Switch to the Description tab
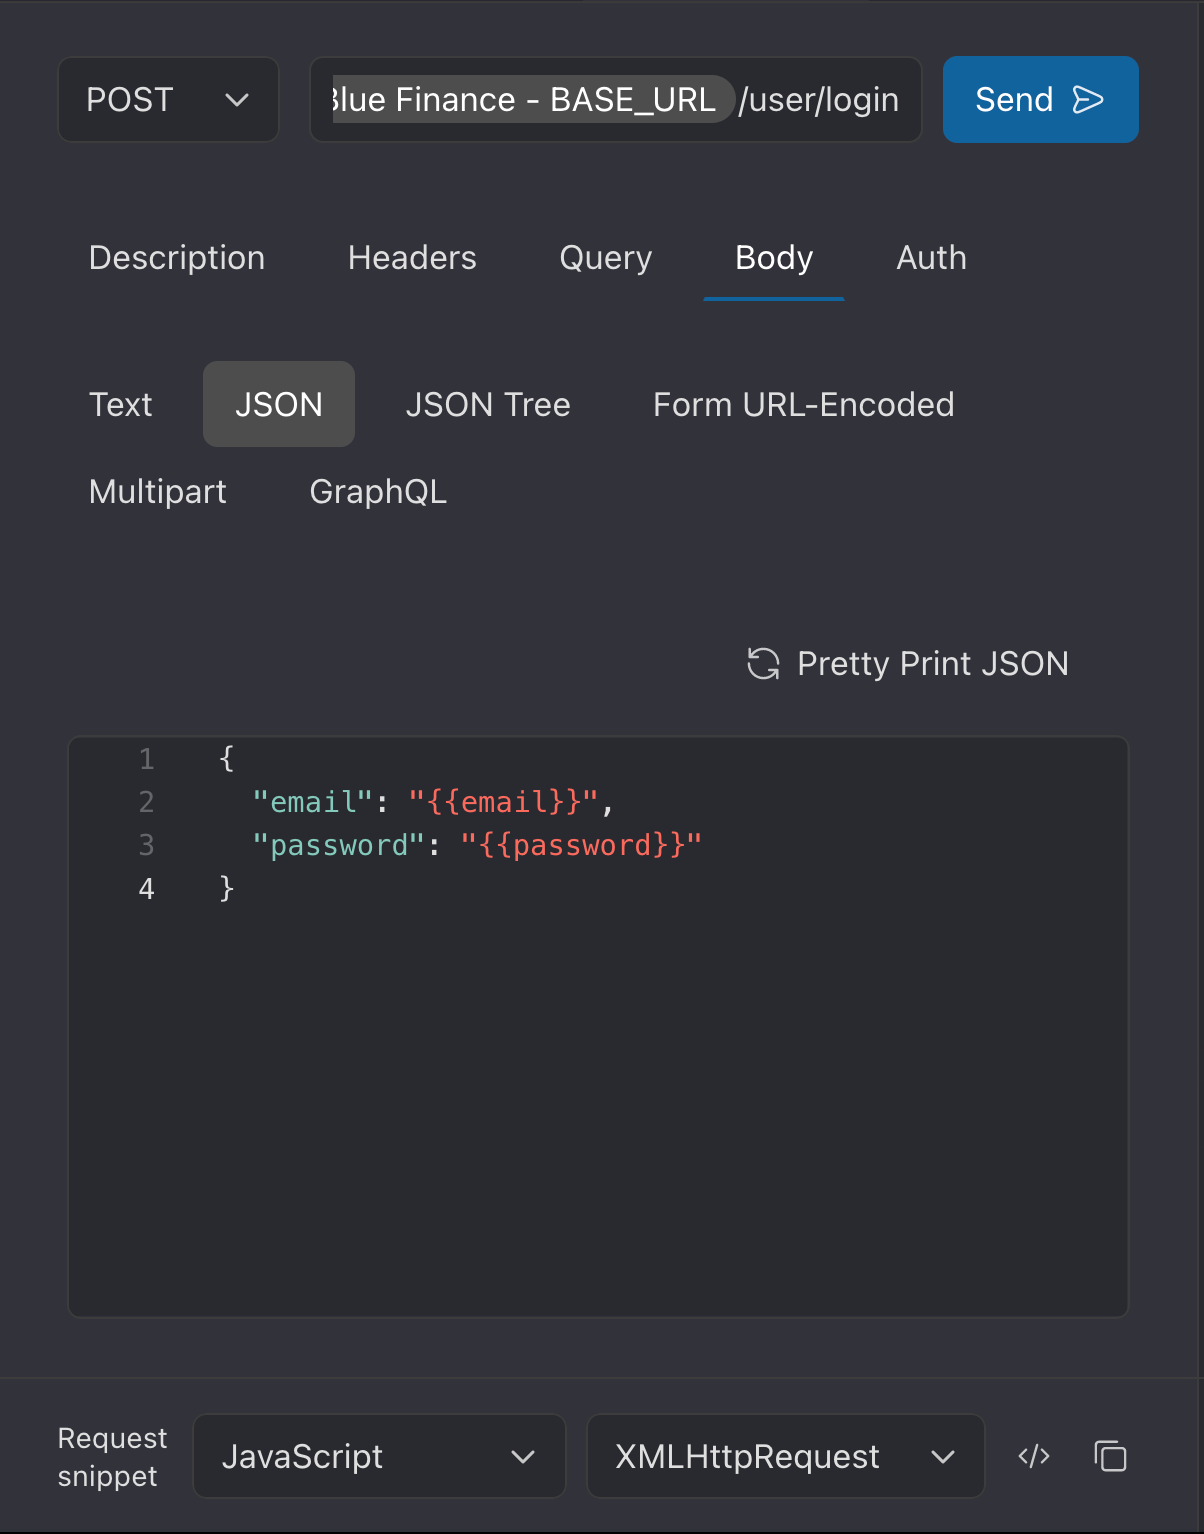 177,258
